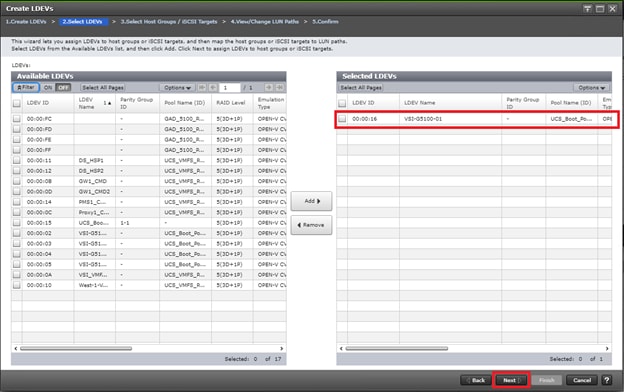Select All Pages in Selected LDEVs

[x=361, y=87]
